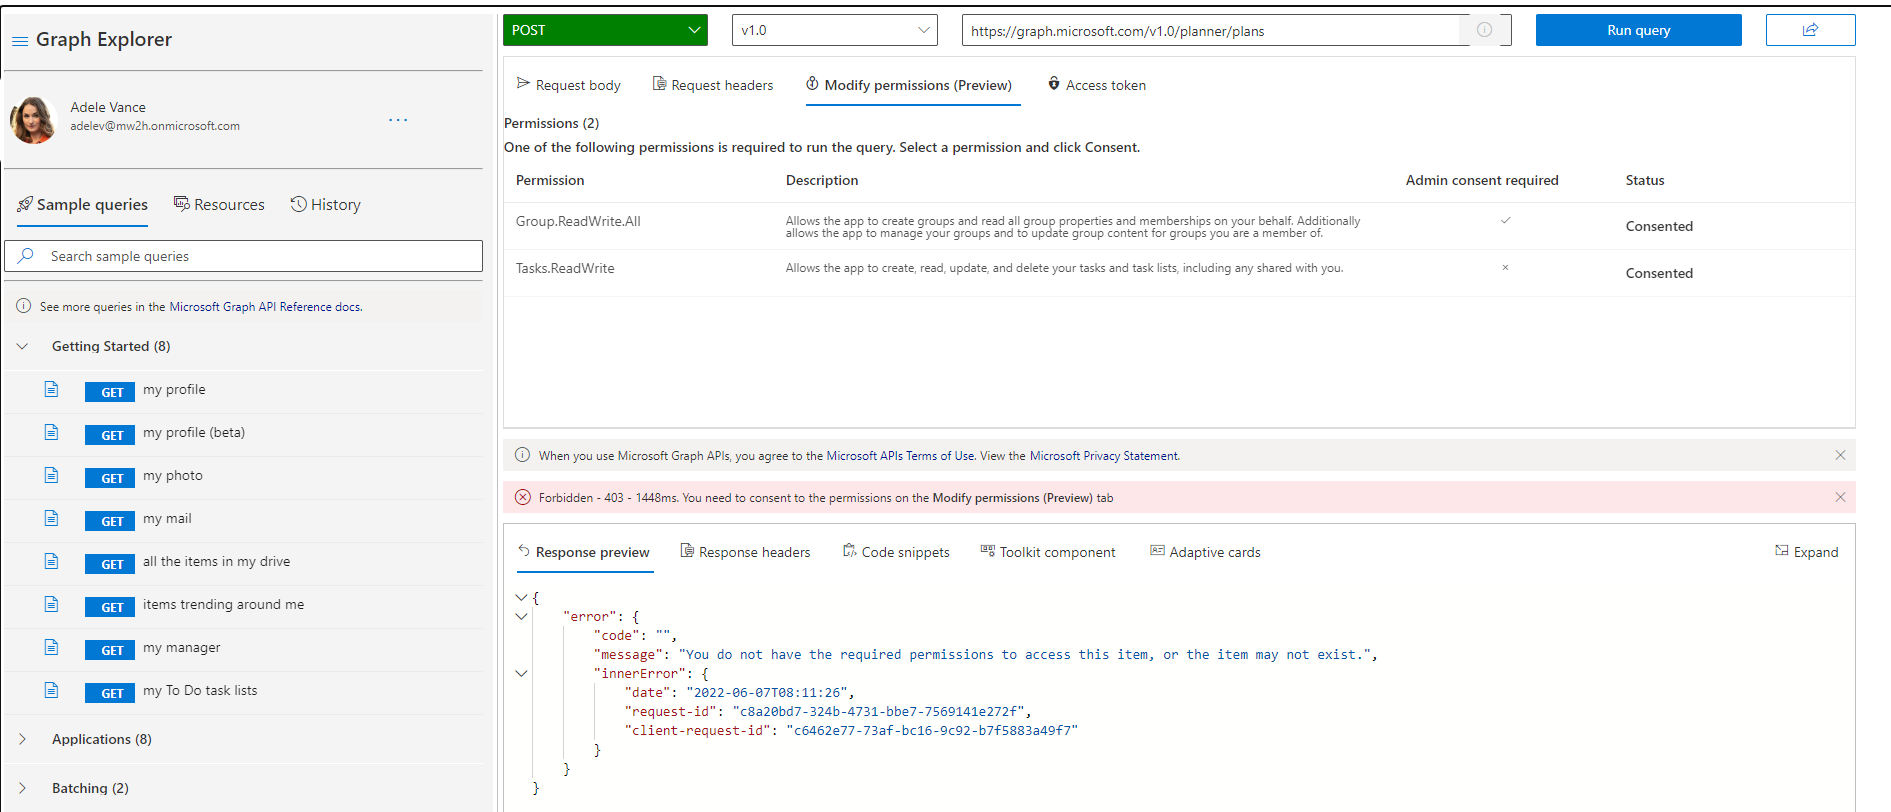
Task: Expand the Batching (2) section
Action: 22,788
